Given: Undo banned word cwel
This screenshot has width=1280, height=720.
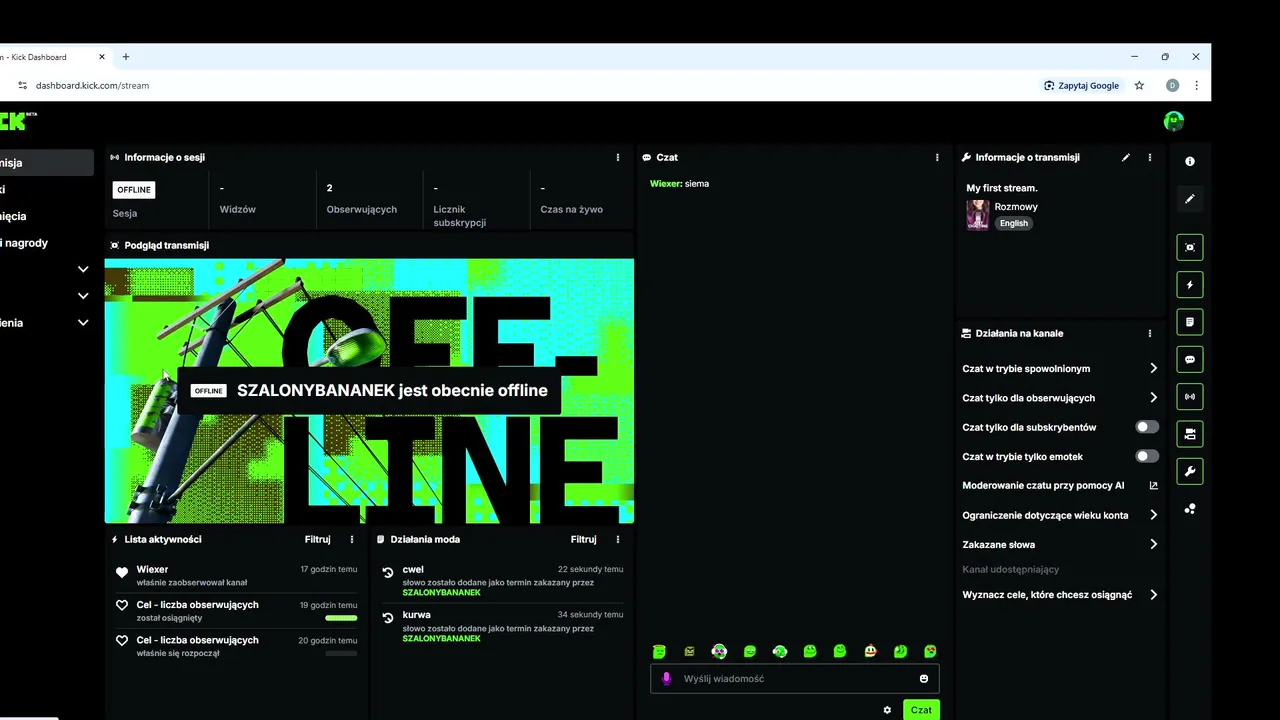Looking at the screenshot, I should [x=388, y=573].
